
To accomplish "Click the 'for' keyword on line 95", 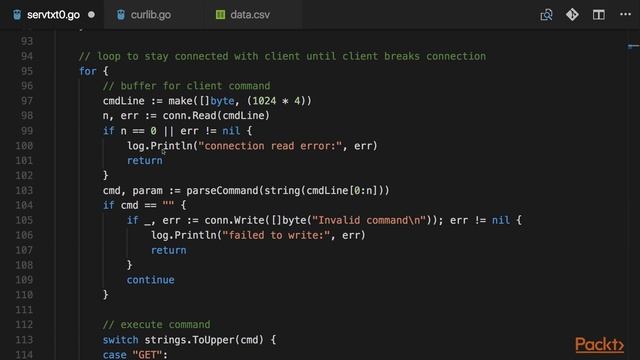I will (x=88, y=71).
